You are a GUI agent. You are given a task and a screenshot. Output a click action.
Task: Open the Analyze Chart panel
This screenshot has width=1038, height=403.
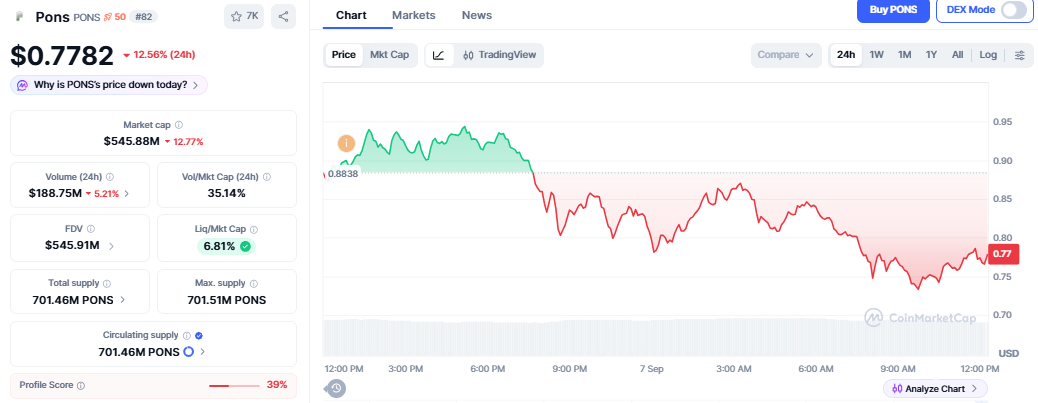[935, 388]
